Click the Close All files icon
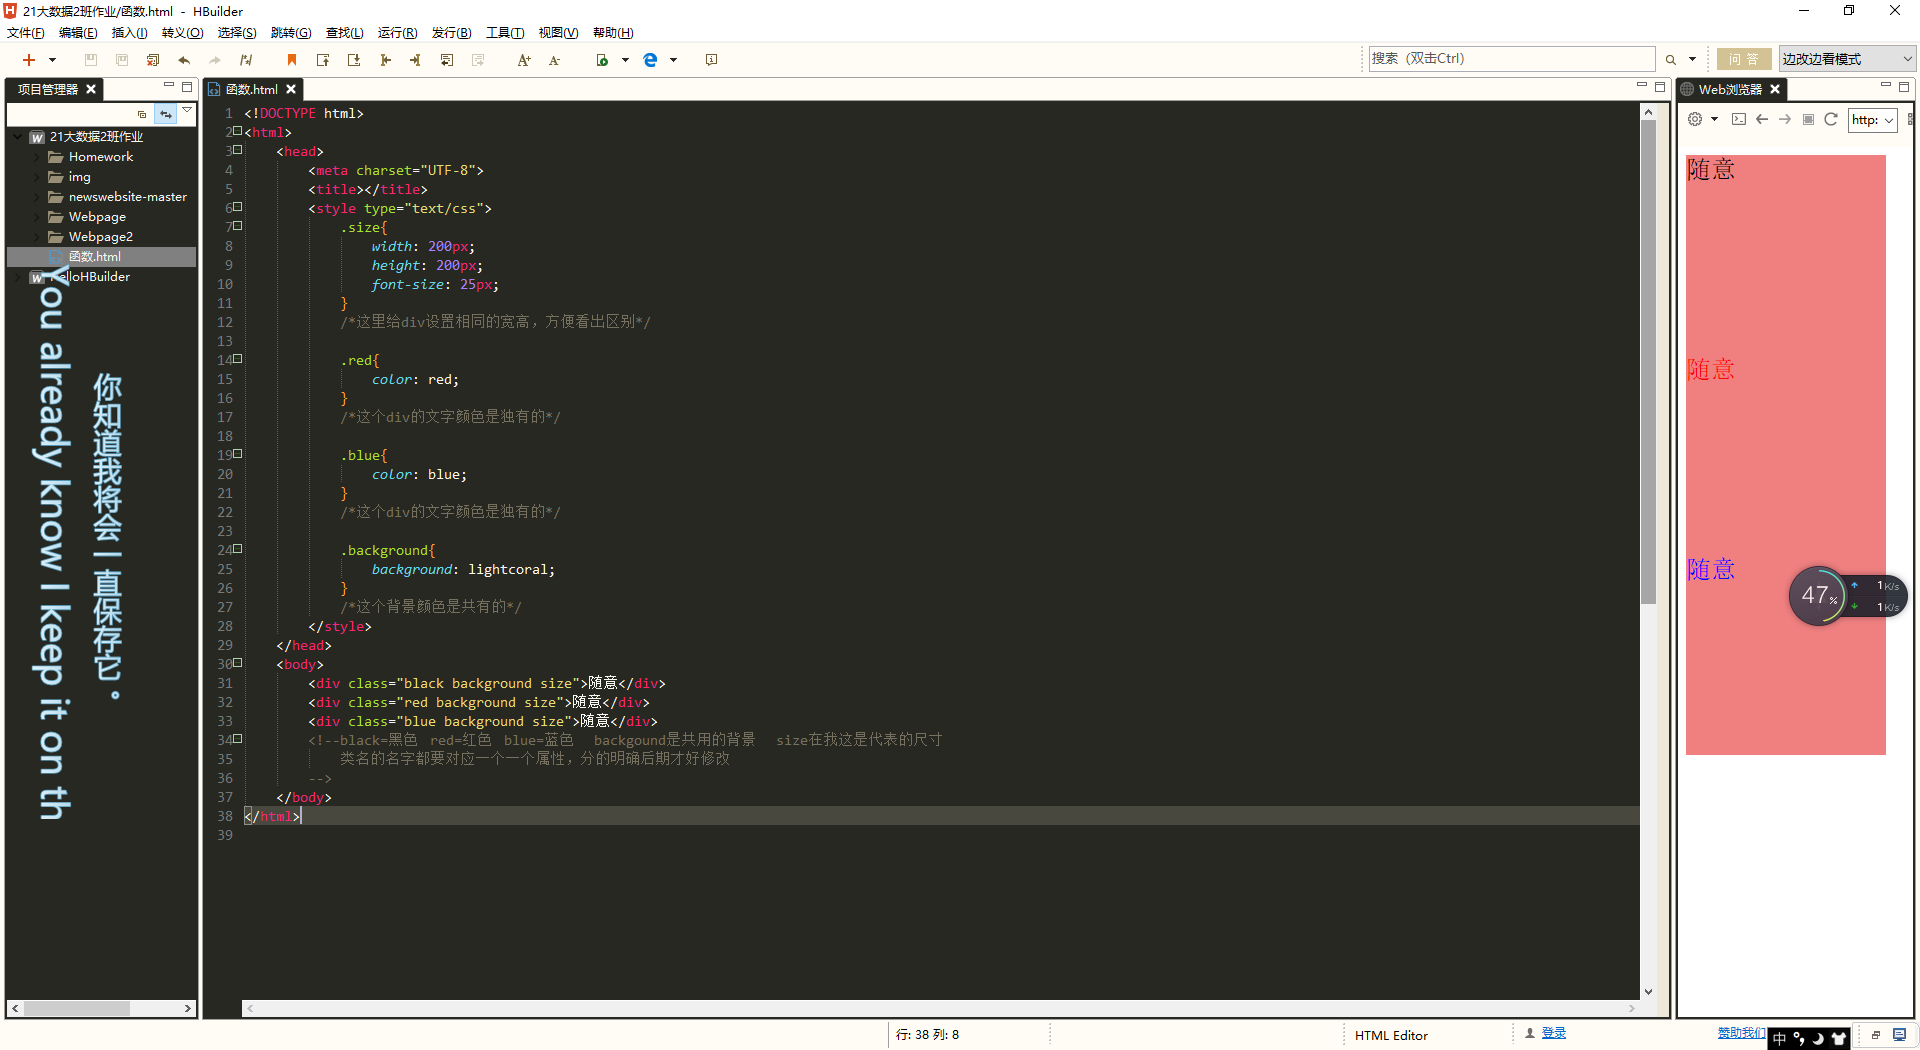Image resolution: width=1920 pixels, height=1050 pixels. 153,60
